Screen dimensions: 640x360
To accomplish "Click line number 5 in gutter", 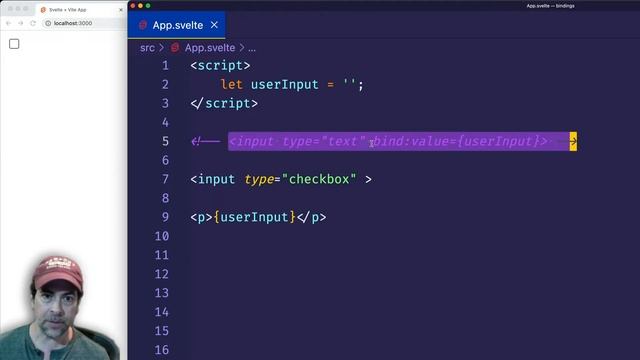I will tap(165, 141).
